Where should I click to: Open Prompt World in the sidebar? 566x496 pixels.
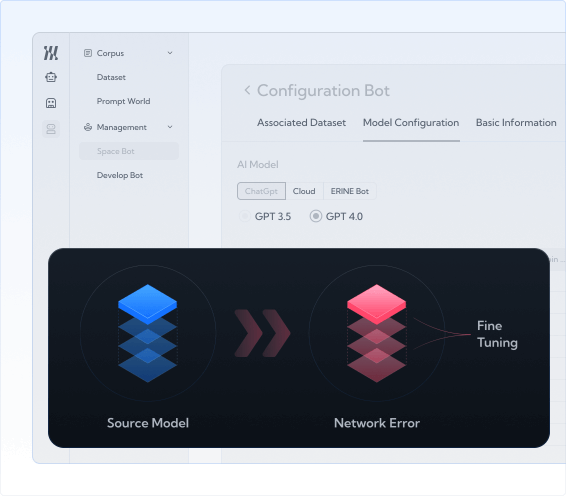coord(123,101)
